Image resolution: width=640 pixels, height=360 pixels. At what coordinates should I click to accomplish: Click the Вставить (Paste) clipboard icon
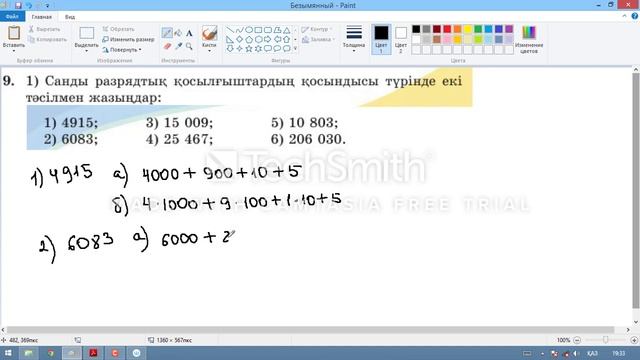[14, 33]
